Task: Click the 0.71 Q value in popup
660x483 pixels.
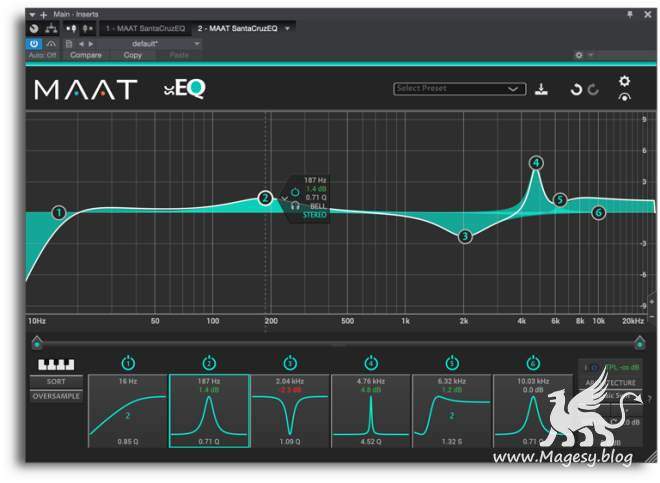Action: click(x=316, y=197)
